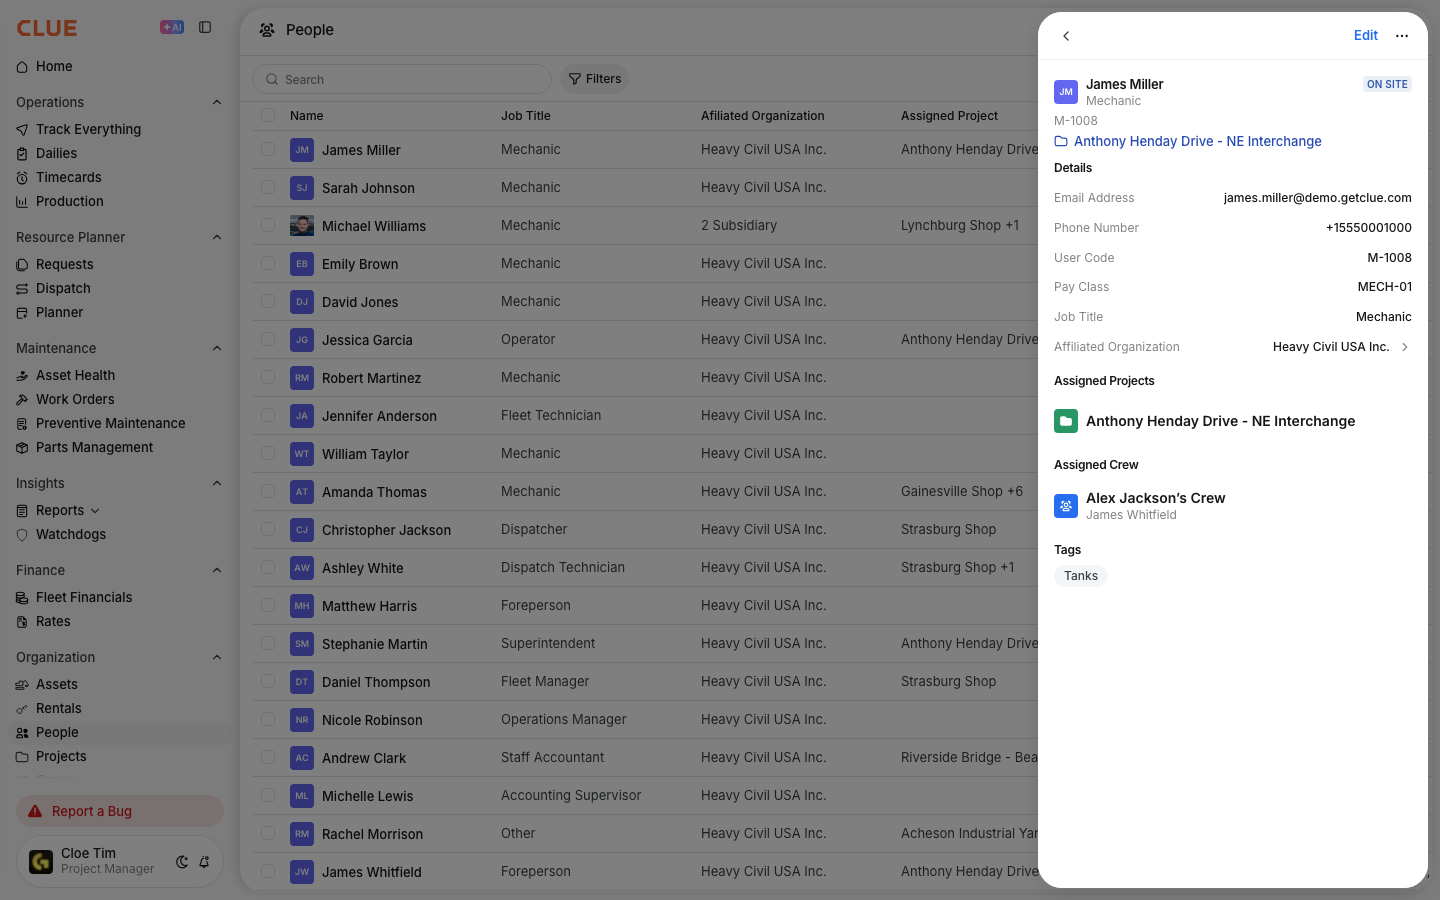Open notifications bell icon

204,862
